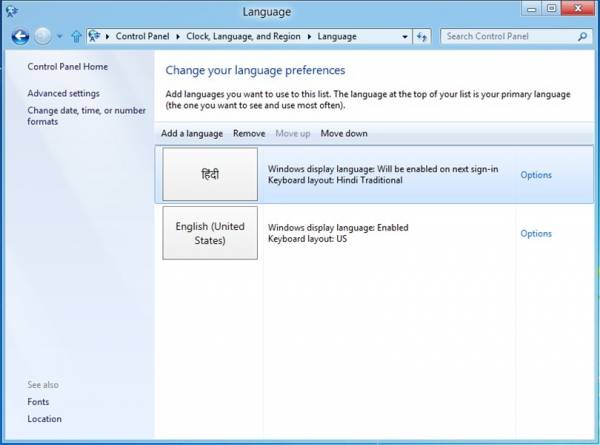
Task: Select the English (United States) tile
Action: click(210, 233)
